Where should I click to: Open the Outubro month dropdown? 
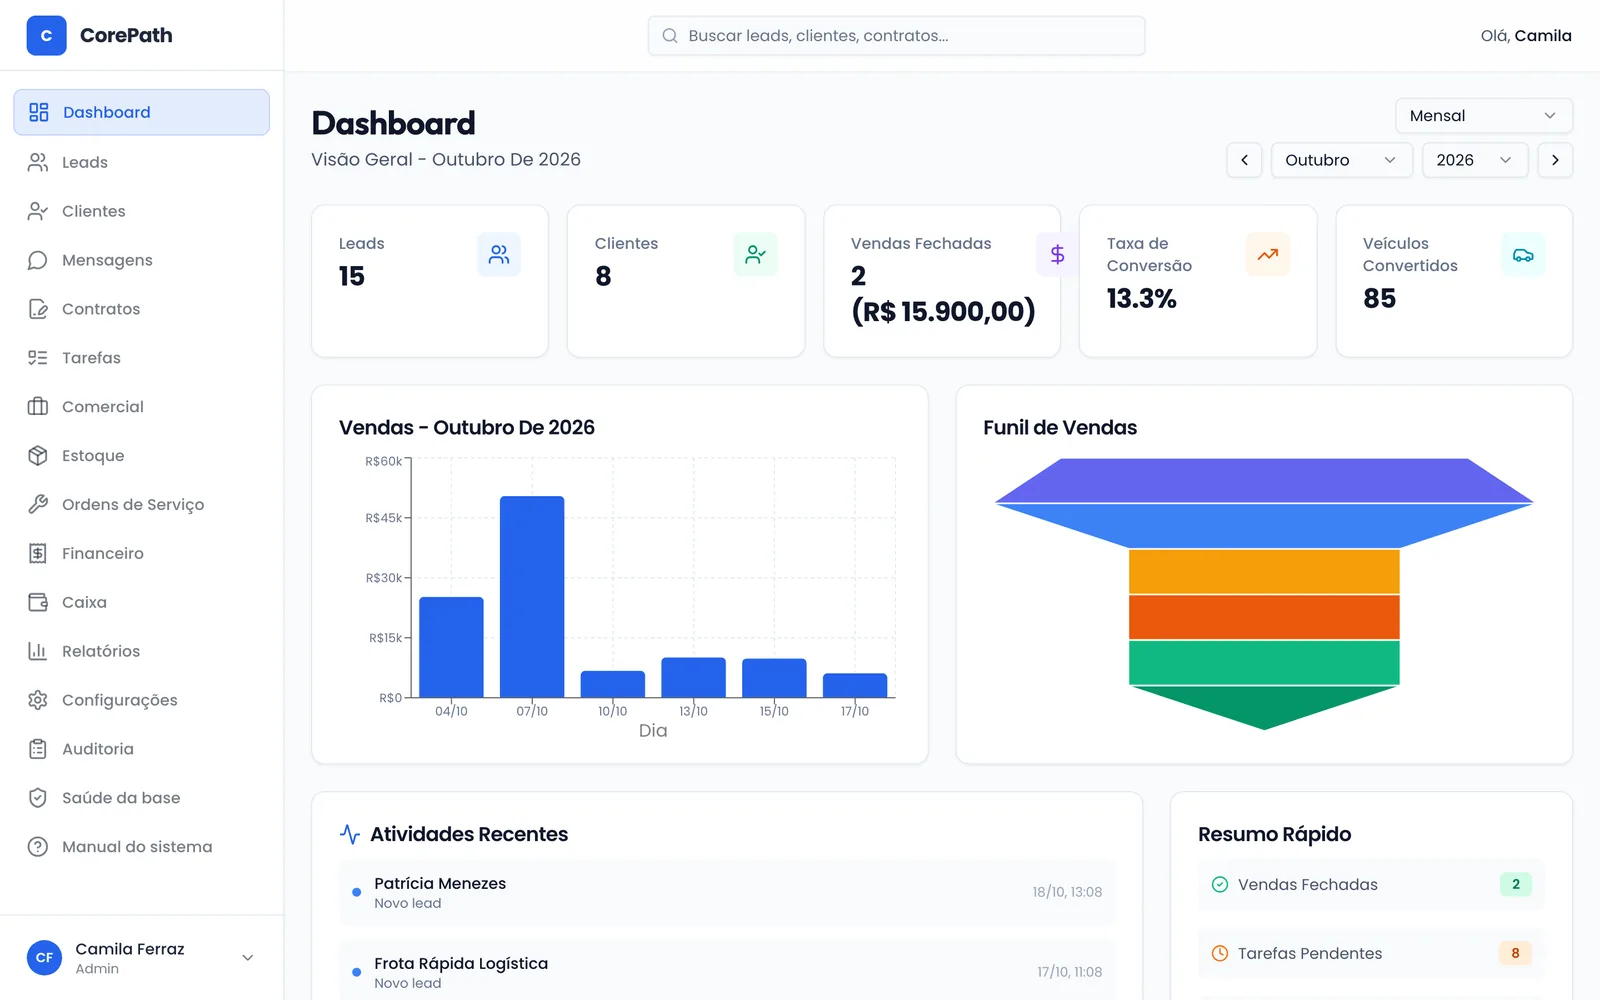coord(1341,160)
